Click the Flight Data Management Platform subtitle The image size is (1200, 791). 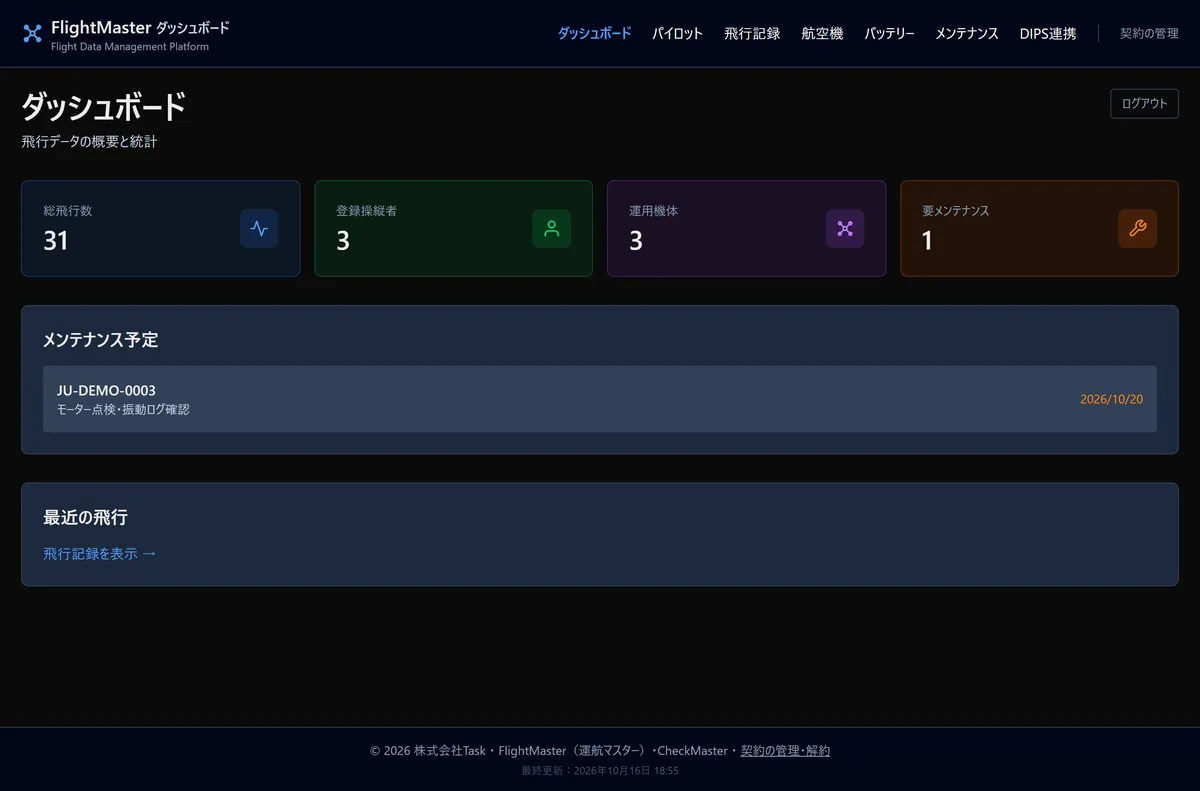(x=130, y=47)
